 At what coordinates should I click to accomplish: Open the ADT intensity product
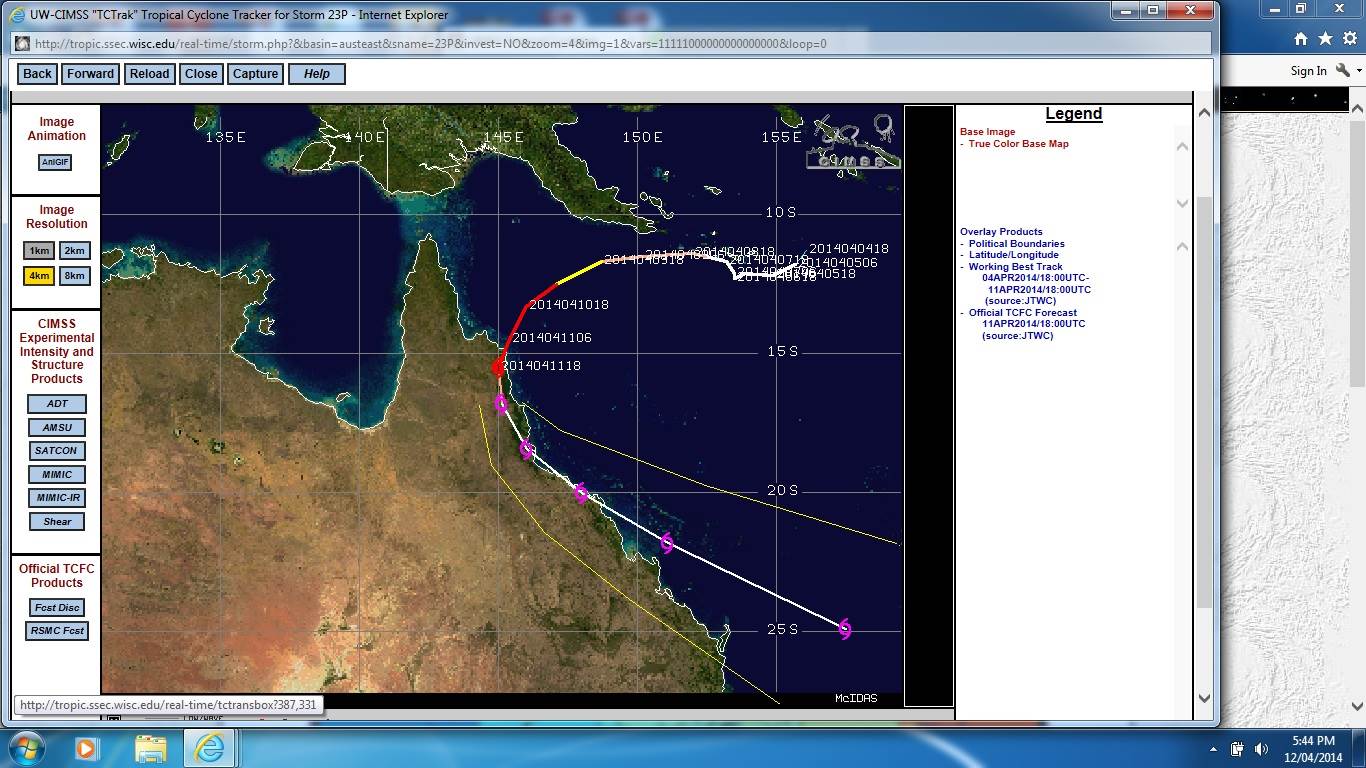point(57,404)
